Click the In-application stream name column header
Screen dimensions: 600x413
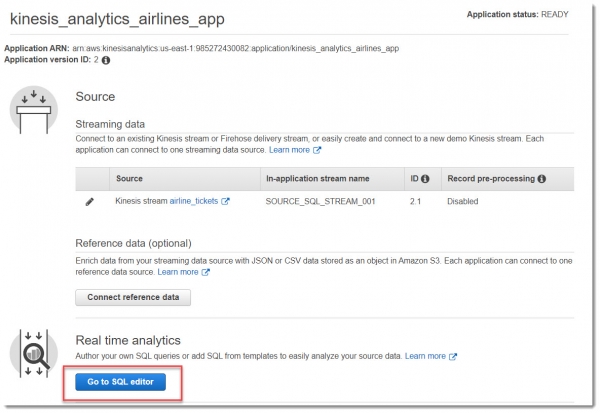317,179
